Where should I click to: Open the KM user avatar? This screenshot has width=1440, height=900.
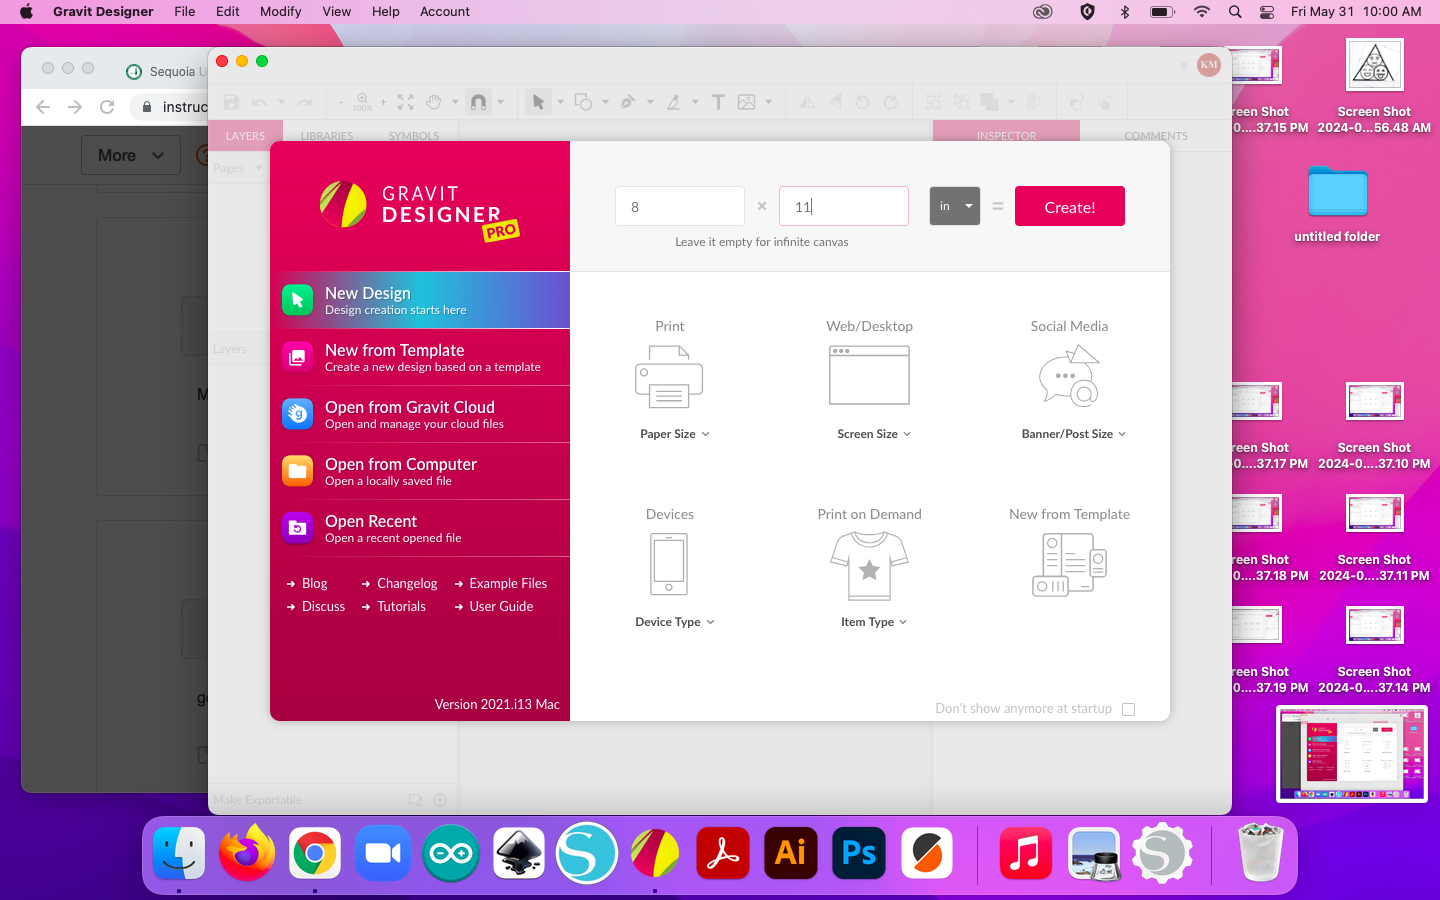point(1209,65)
